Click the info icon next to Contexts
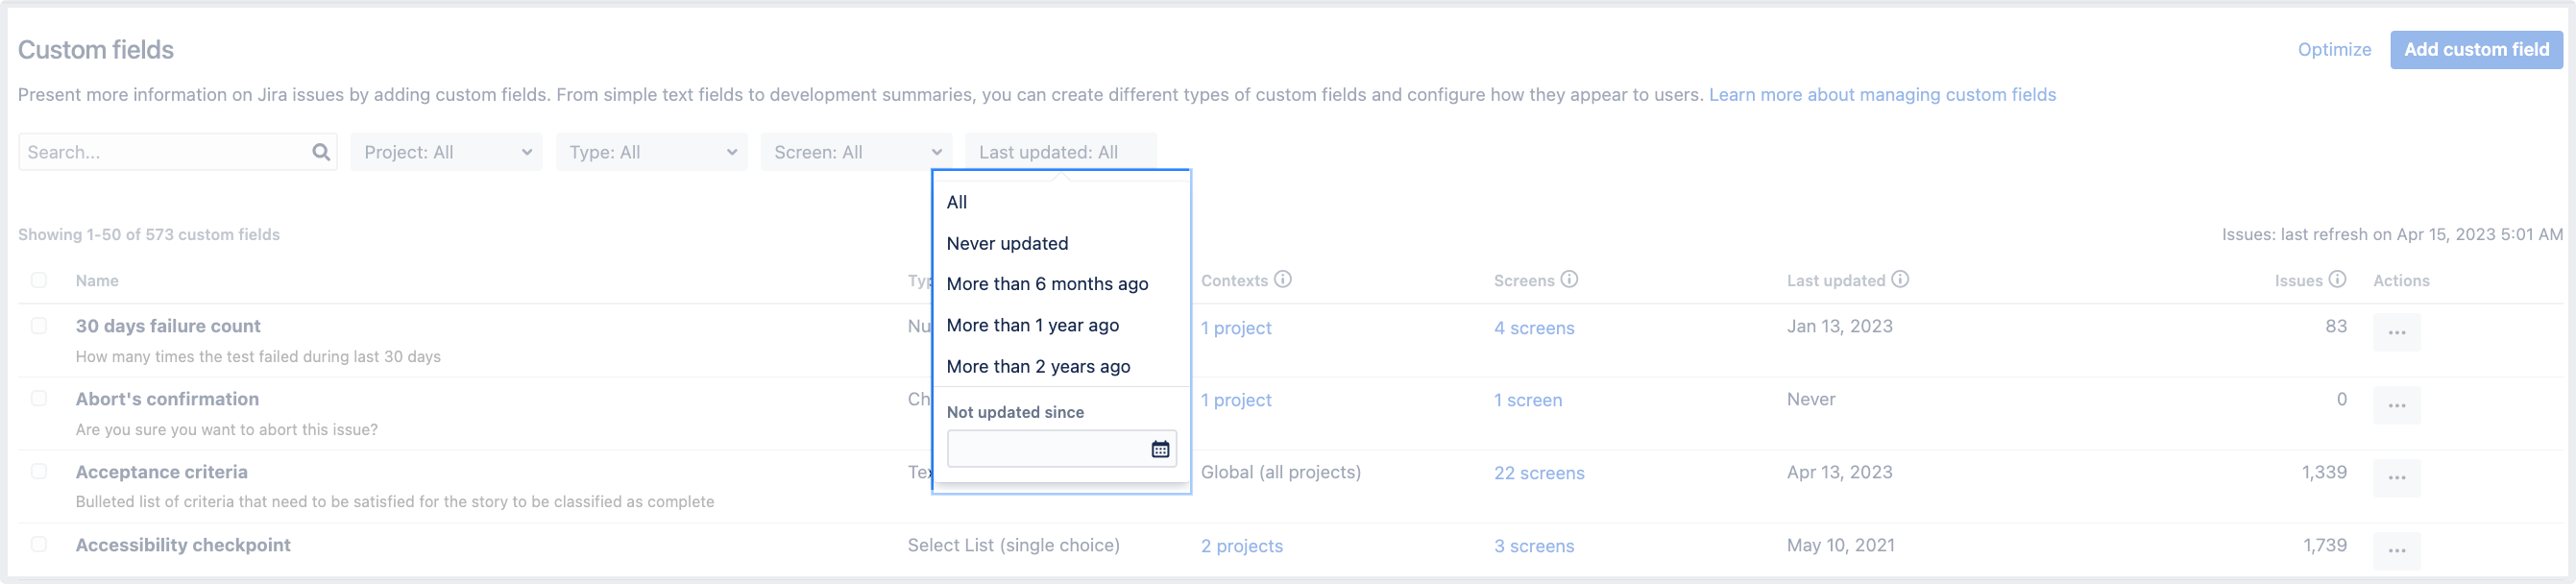 pyautogui.click(x=1283, y=280)
